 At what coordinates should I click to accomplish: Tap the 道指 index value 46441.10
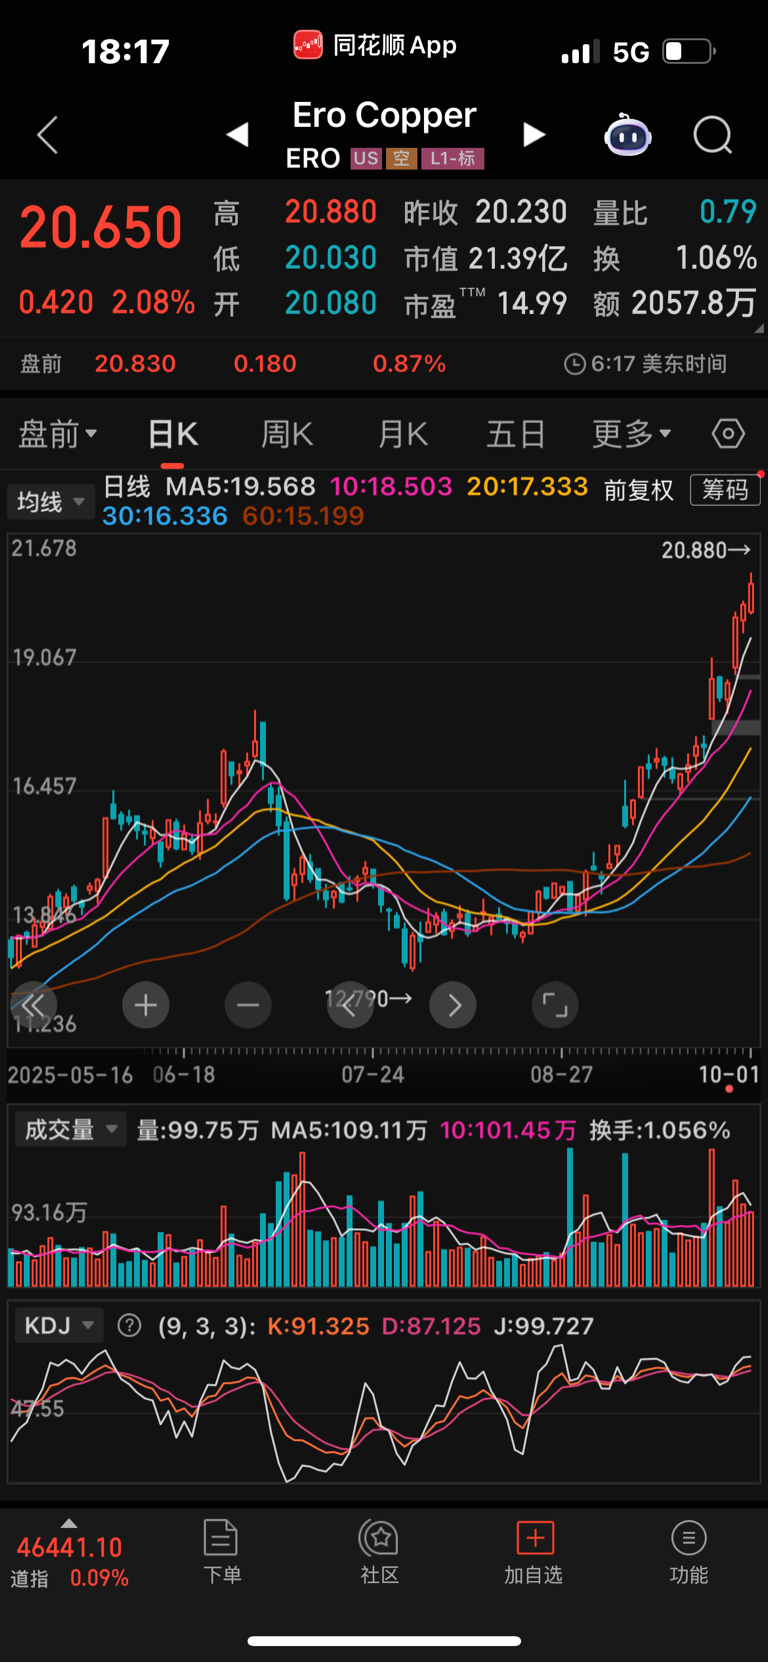coord(69,1547)
